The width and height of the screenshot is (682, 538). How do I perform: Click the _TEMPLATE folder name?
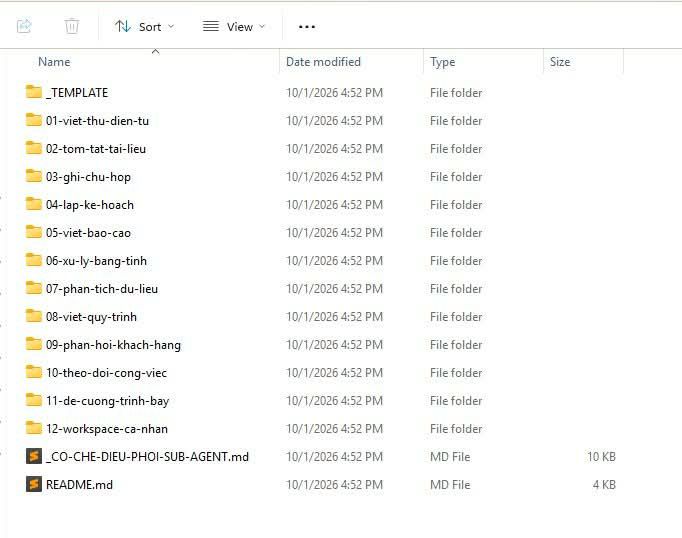pyautogui.click(x=77, y=93)
